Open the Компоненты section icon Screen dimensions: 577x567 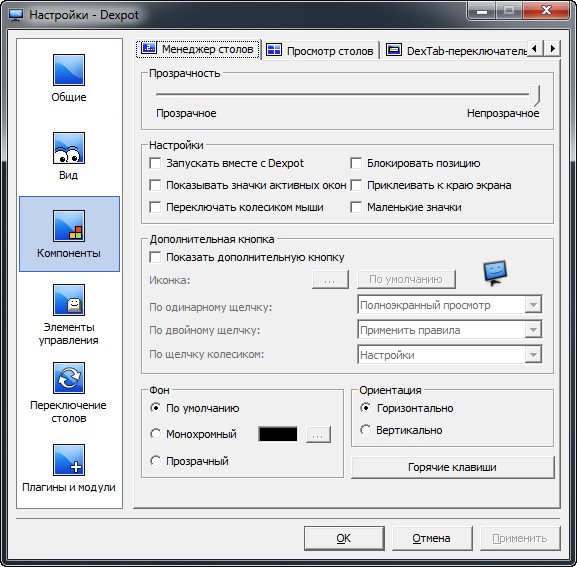pos(69,226)
